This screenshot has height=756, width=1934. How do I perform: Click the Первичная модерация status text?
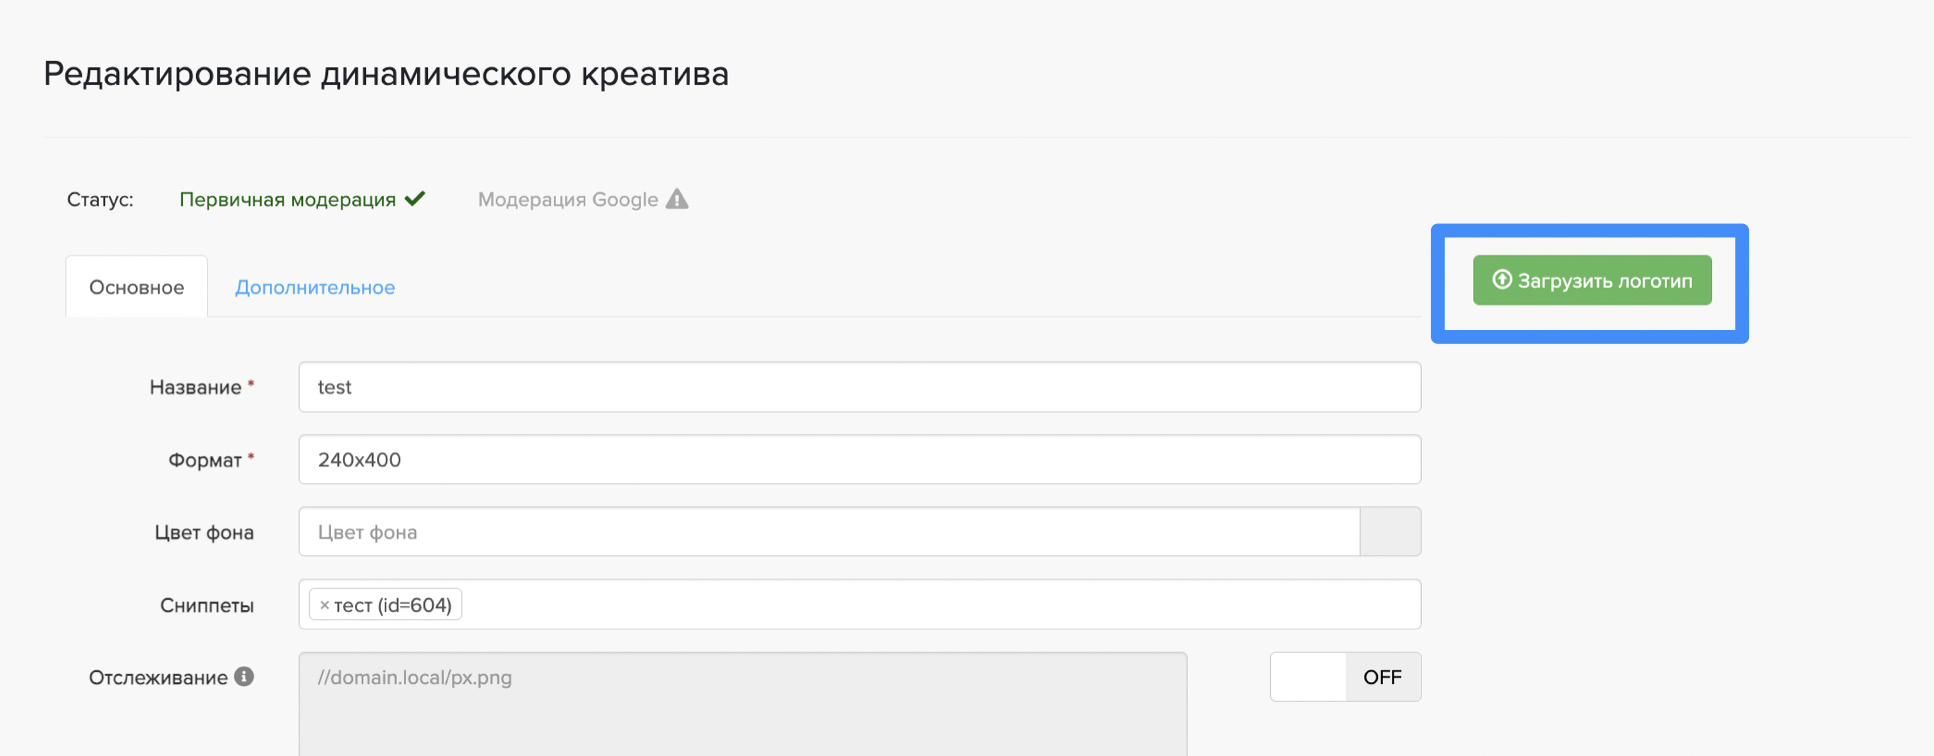point(288,199)
